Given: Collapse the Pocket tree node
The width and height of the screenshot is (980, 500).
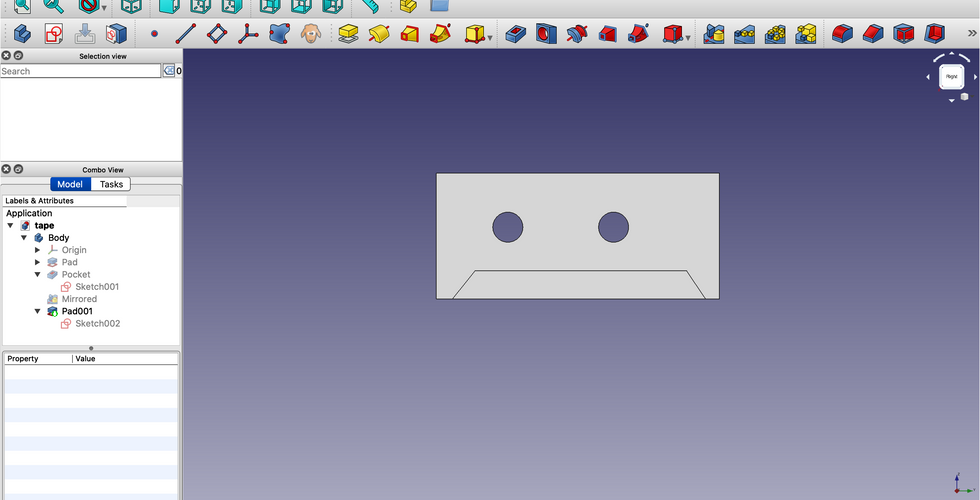Looking at the screenshot, I should click(38, 274).
